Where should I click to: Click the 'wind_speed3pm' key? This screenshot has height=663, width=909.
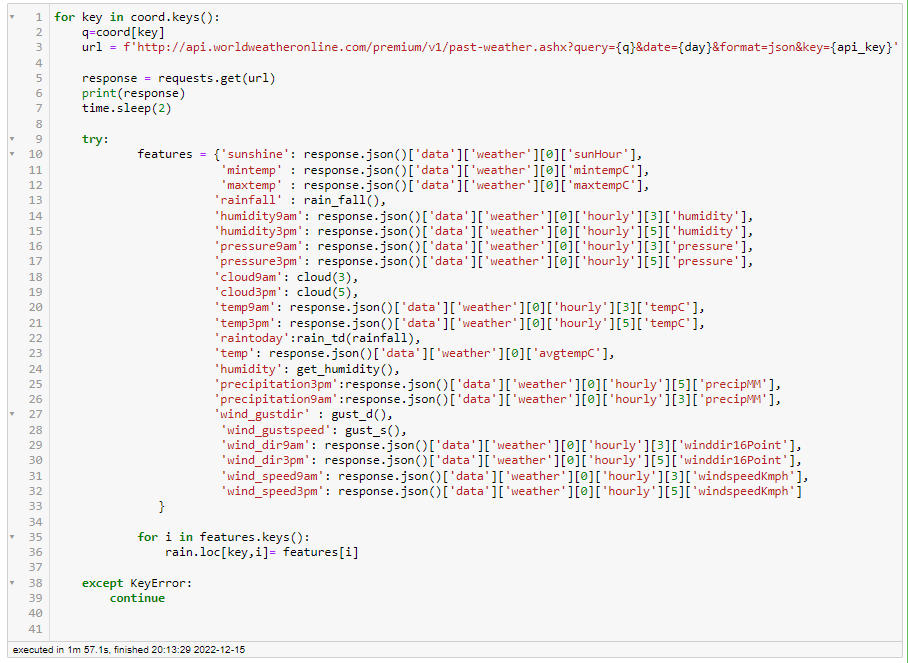coord(272,491)
